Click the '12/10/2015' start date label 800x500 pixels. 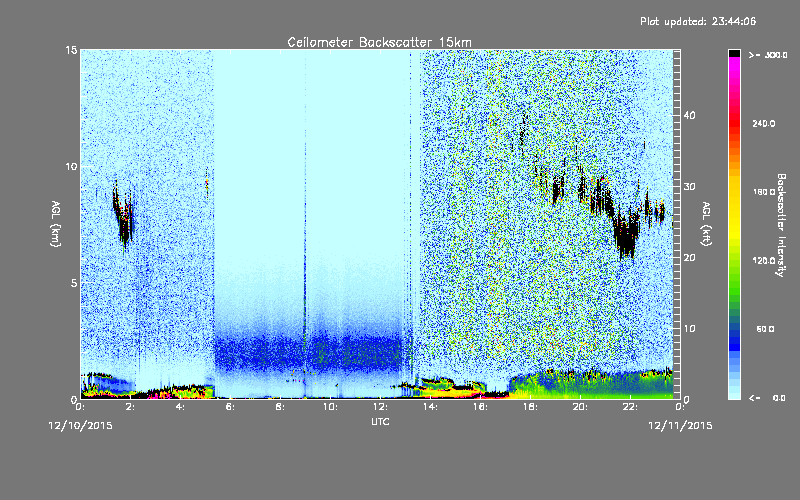80,426
